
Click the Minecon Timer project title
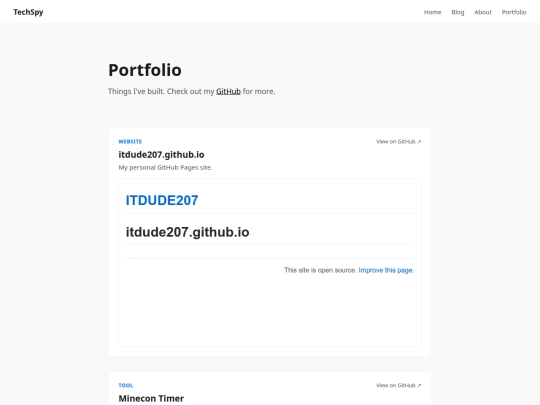(x=151, y=398)
